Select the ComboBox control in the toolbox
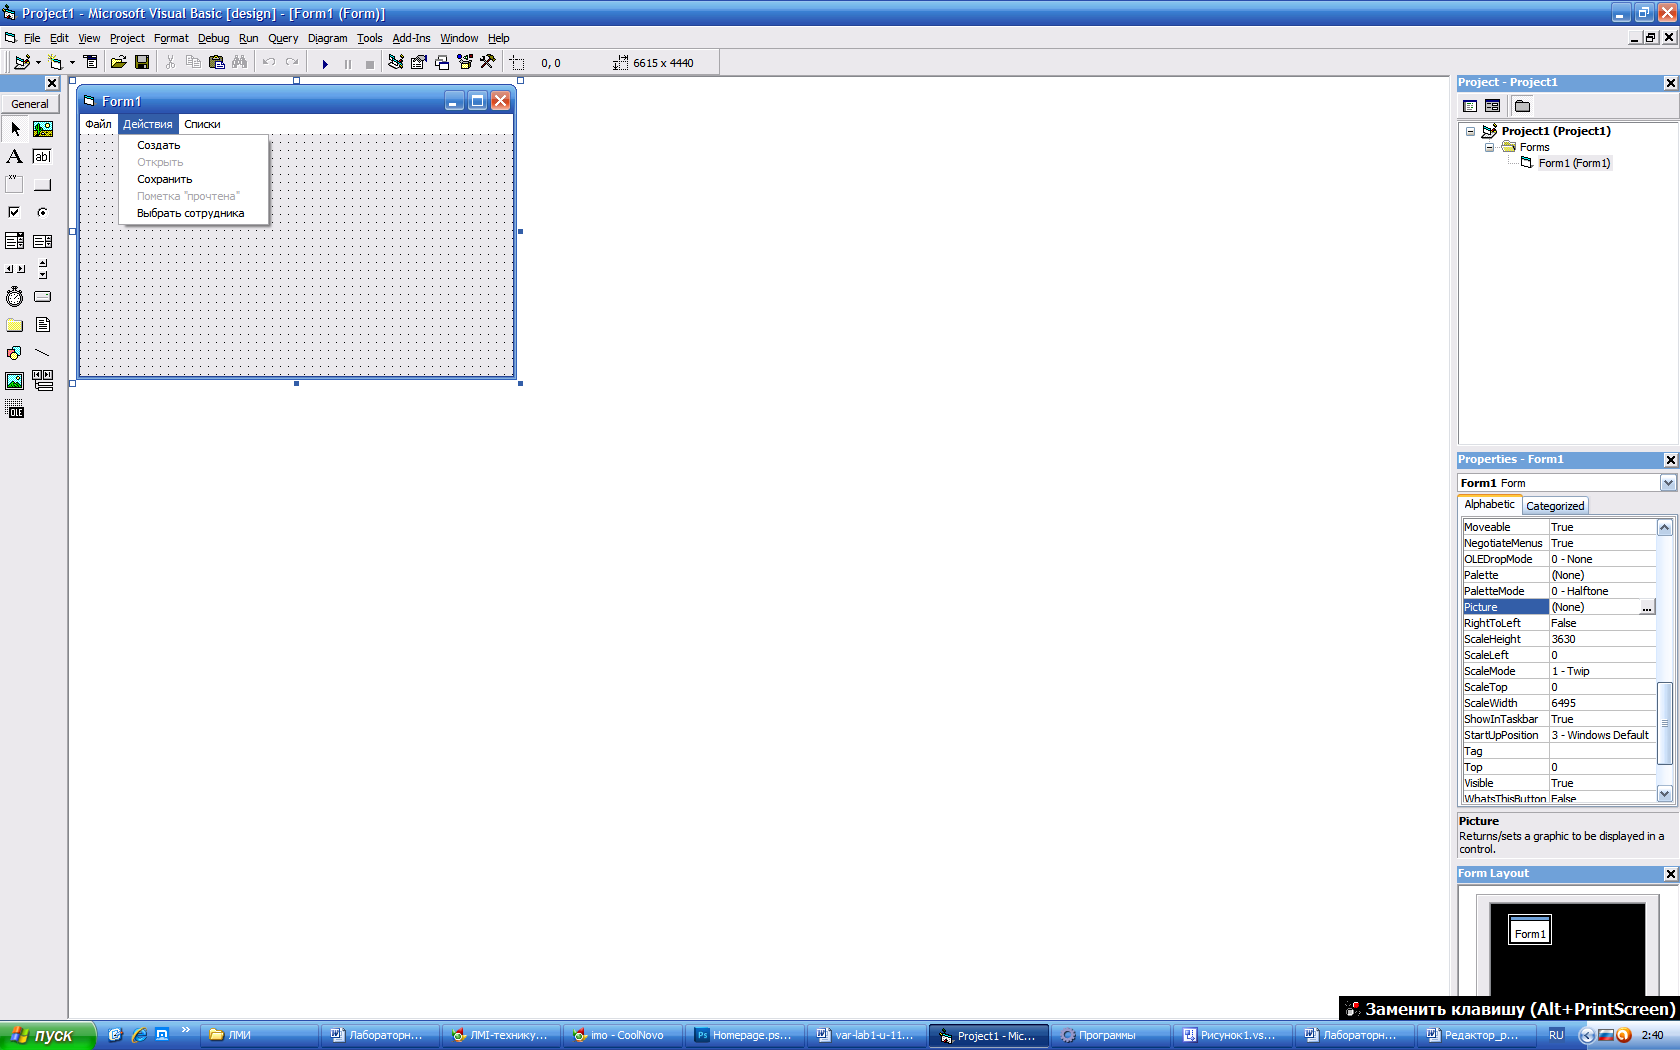The width and height of the screenshot is (1680, 1050). point(15,241)
